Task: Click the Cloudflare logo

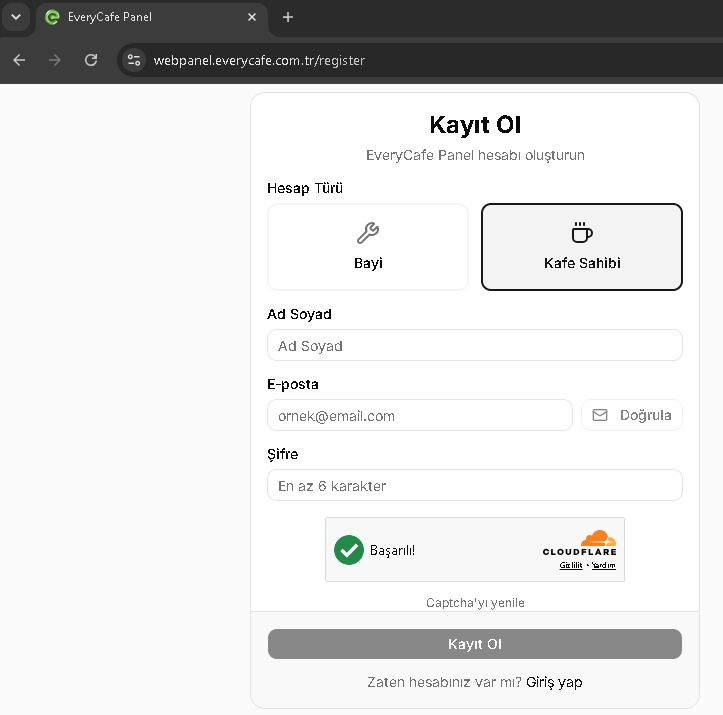Action: point(580,543)
